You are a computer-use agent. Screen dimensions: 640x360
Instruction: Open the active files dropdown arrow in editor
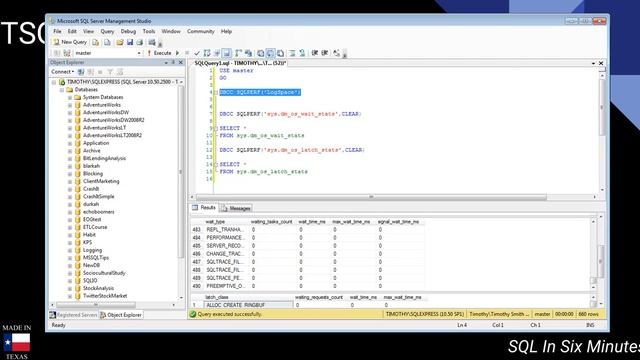[593, 63]
